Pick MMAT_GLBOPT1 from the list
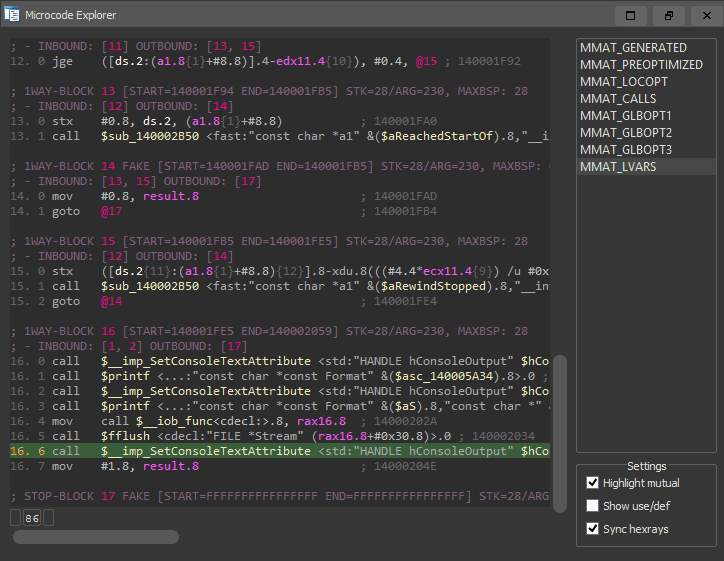The image size is (724, 561). click(x=626, y=116)
